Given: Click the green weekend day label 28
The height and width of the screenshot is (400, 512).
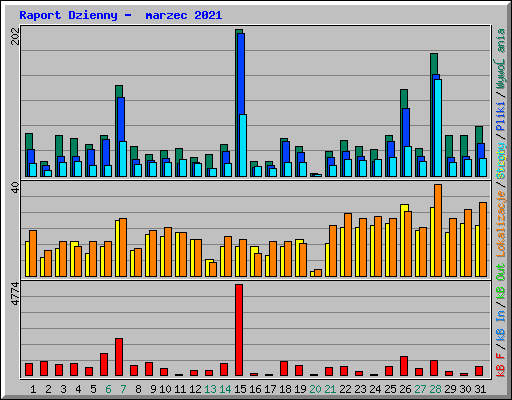Looking at the screenshot, I should [435, 389].
